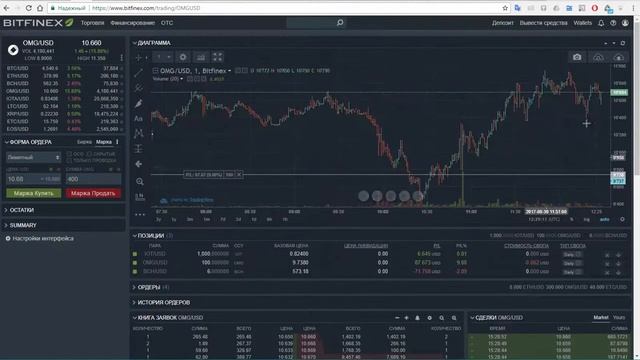Toggle the log scale on chart
The image size is (640, 360).
[587, 220]
